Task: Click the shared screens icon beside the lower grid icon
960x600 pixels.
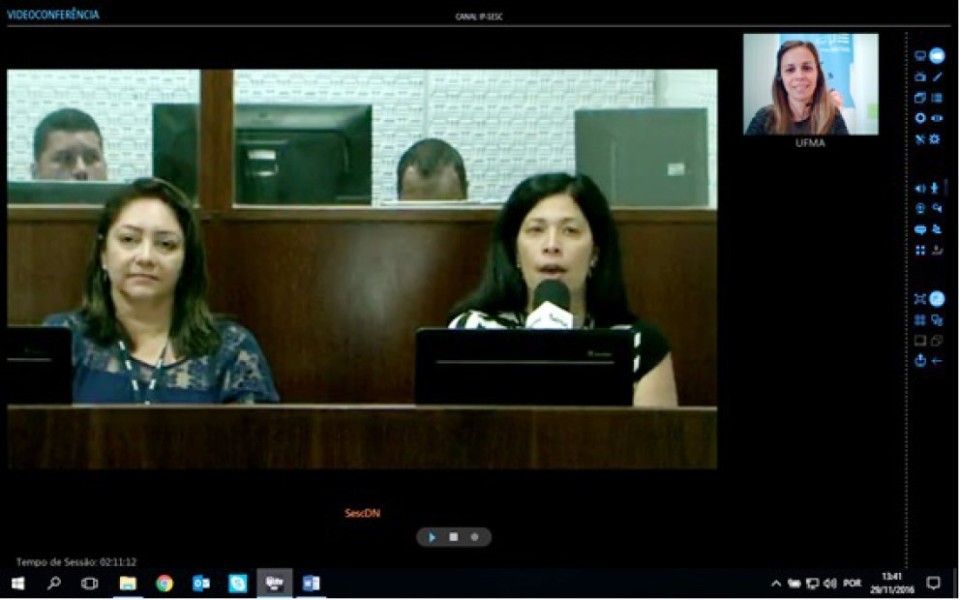Action: click(x=937, y=320)
